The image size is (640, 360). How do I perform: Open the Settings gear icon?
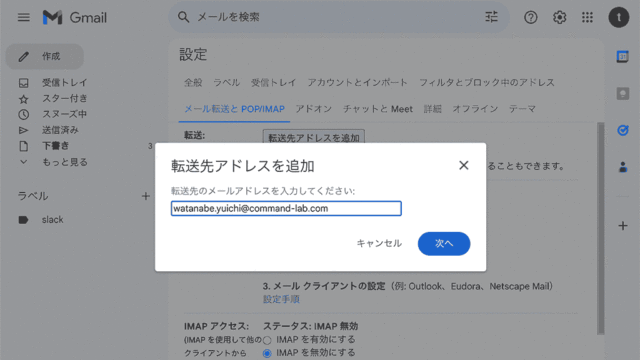click(559, 17)
